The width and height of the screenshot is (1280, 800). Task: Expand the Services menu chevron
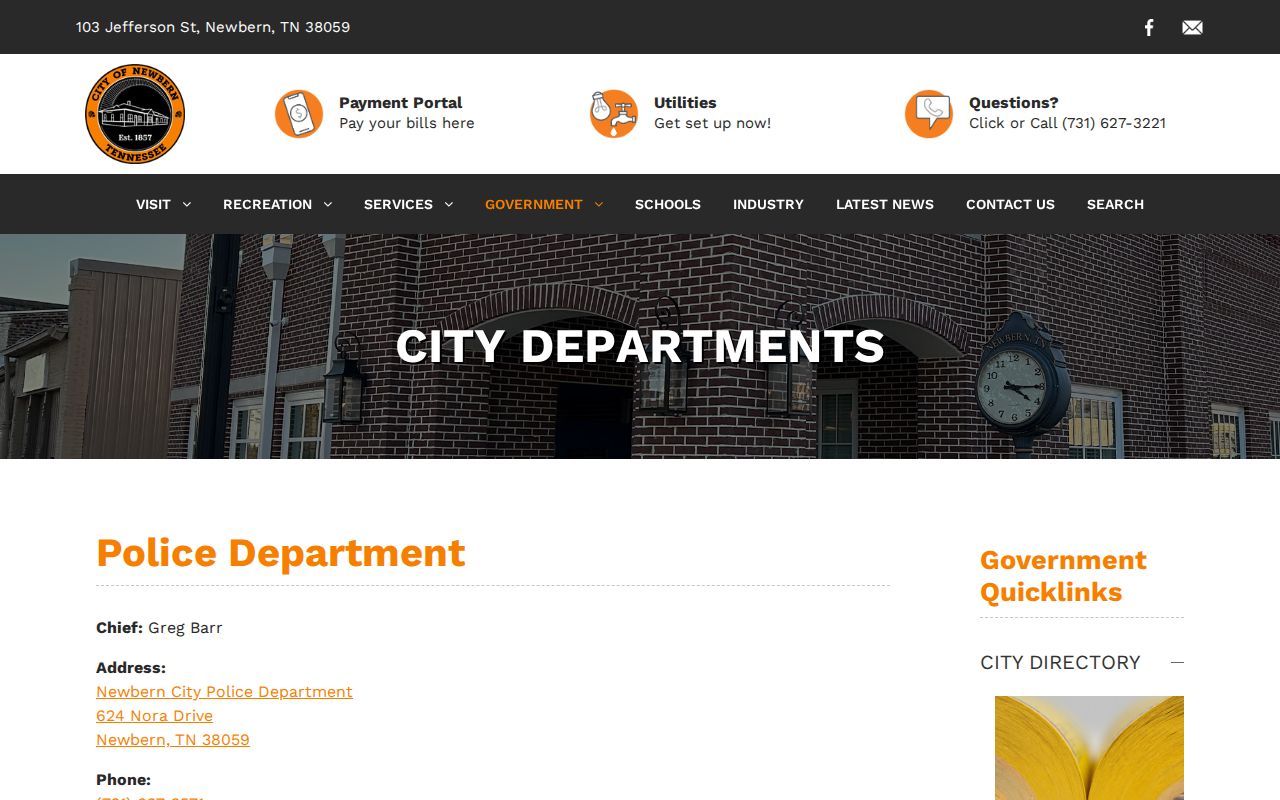point(449,204)
